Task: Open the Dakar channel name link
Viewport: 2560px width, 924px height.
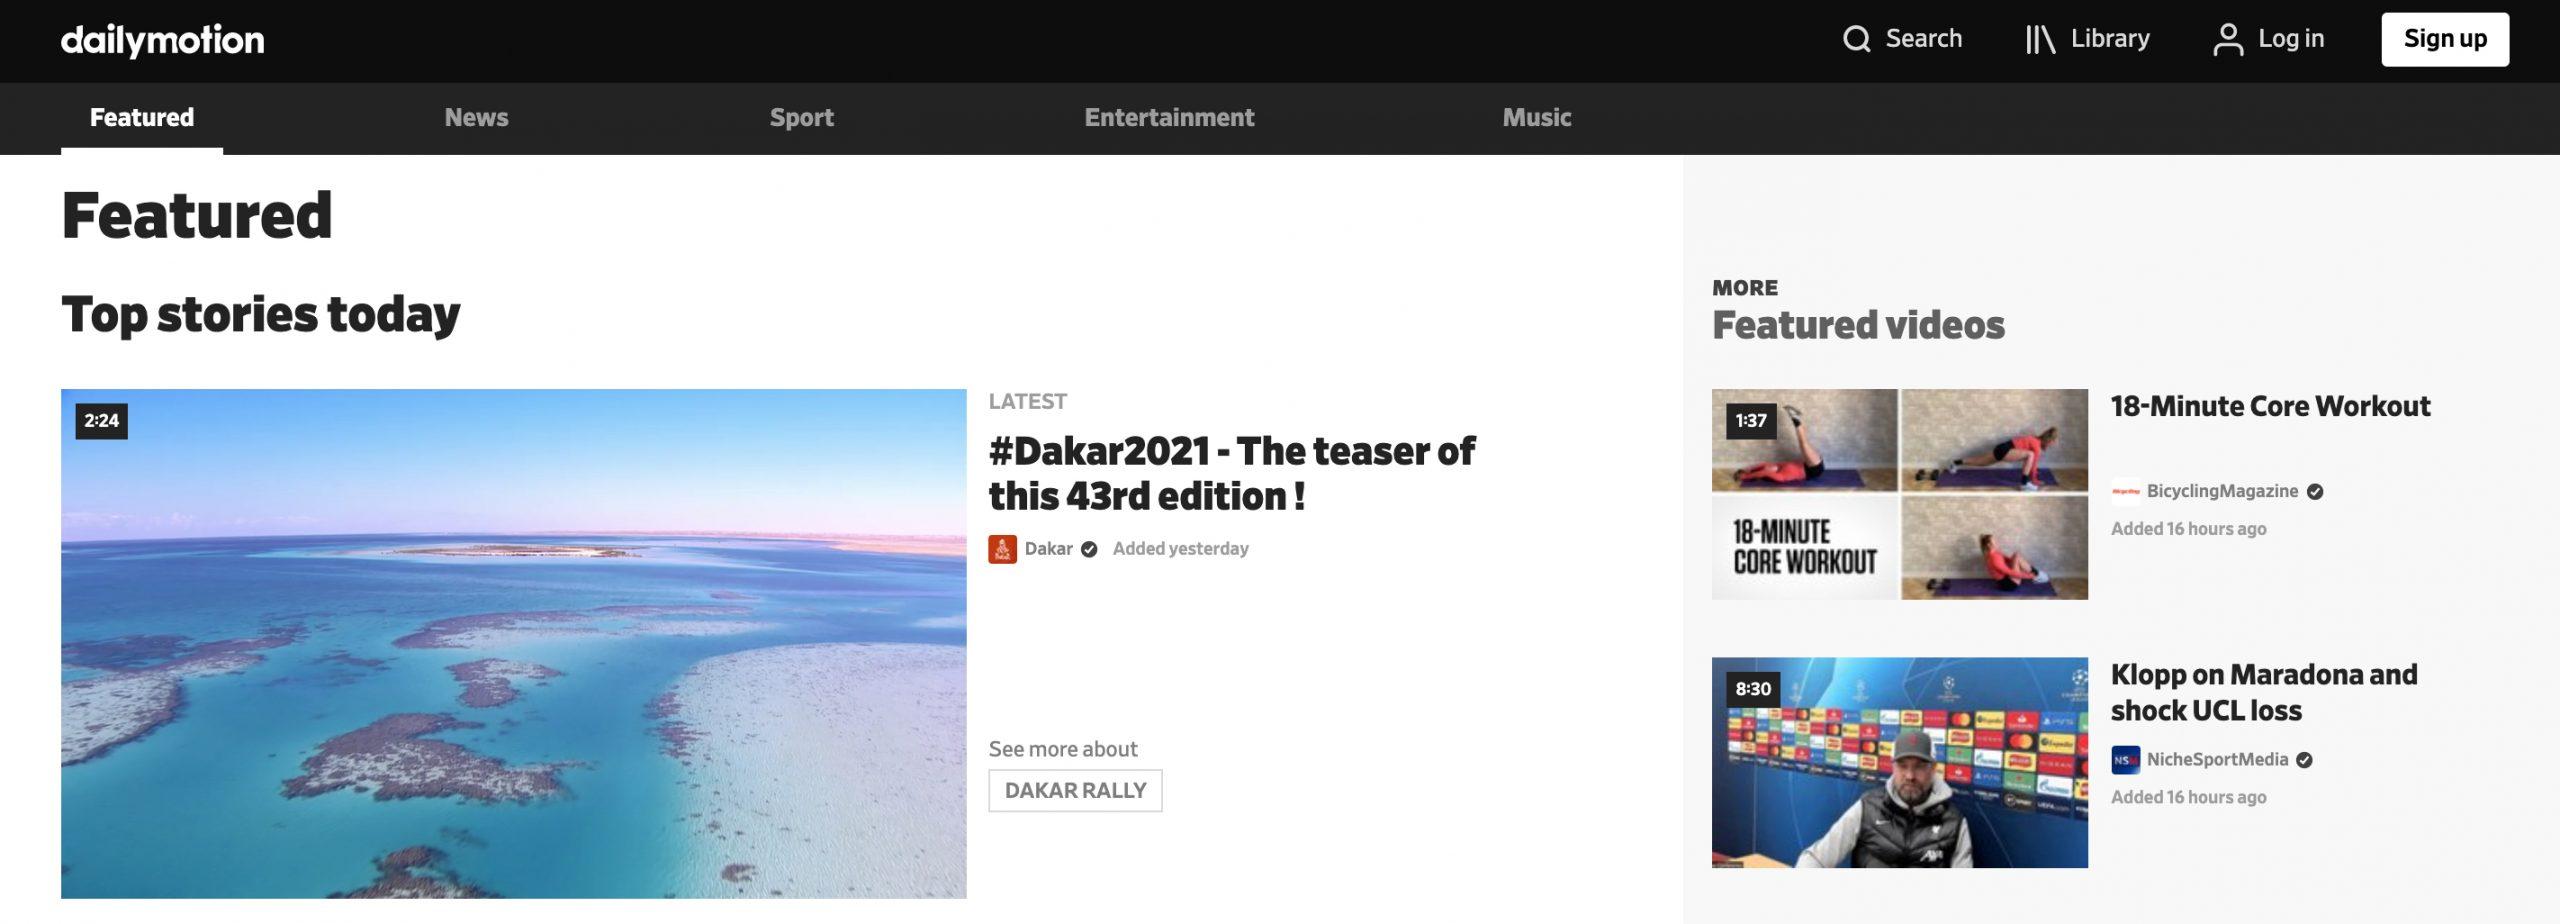Action: [1048, 549]
